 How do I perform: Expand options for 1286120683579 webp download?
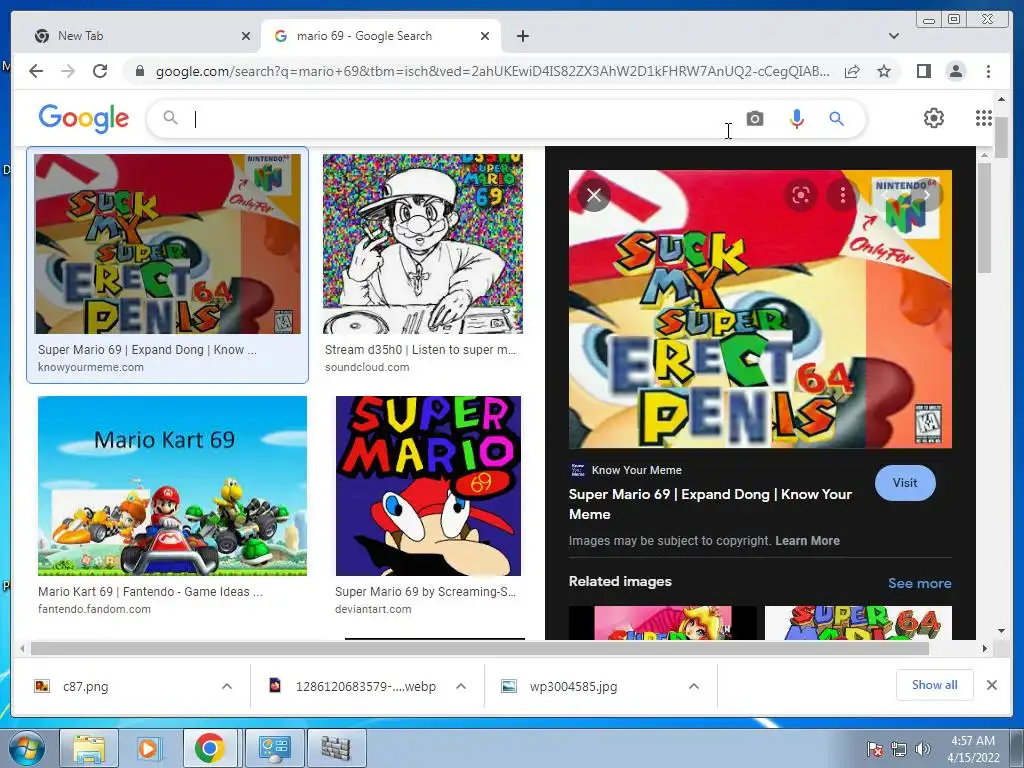point(460,686)
